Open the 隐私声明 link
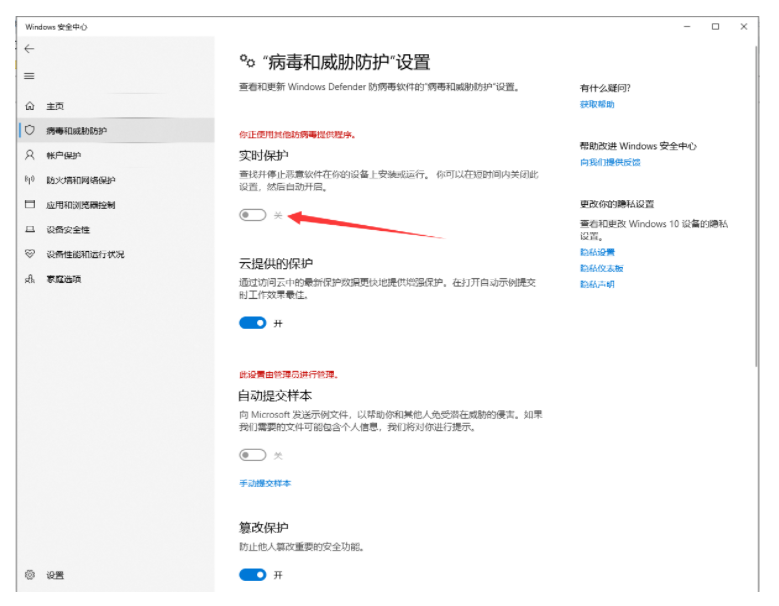Viewport: 779px width, 606px height. click(597, 284)
